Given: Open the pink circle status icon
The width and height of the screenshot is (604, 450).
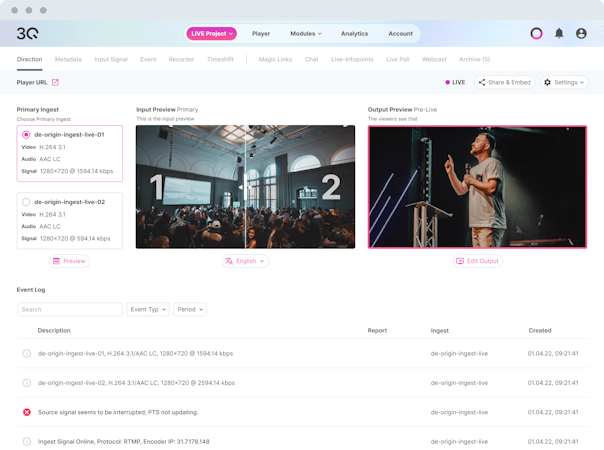Looking at the screenshot, I should pyautogui.click(x=536, y=34).
